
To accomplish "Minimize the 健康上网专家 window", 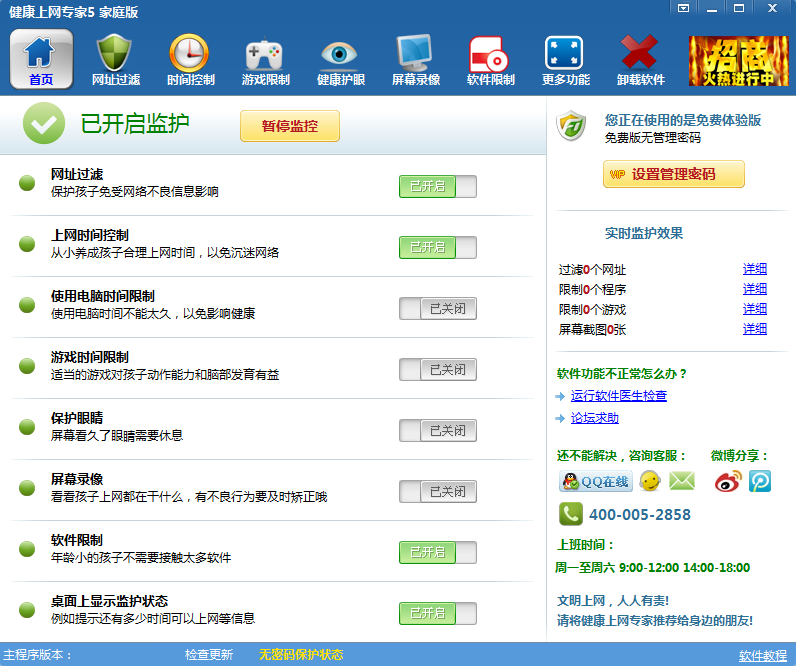I will click(712, 8).
